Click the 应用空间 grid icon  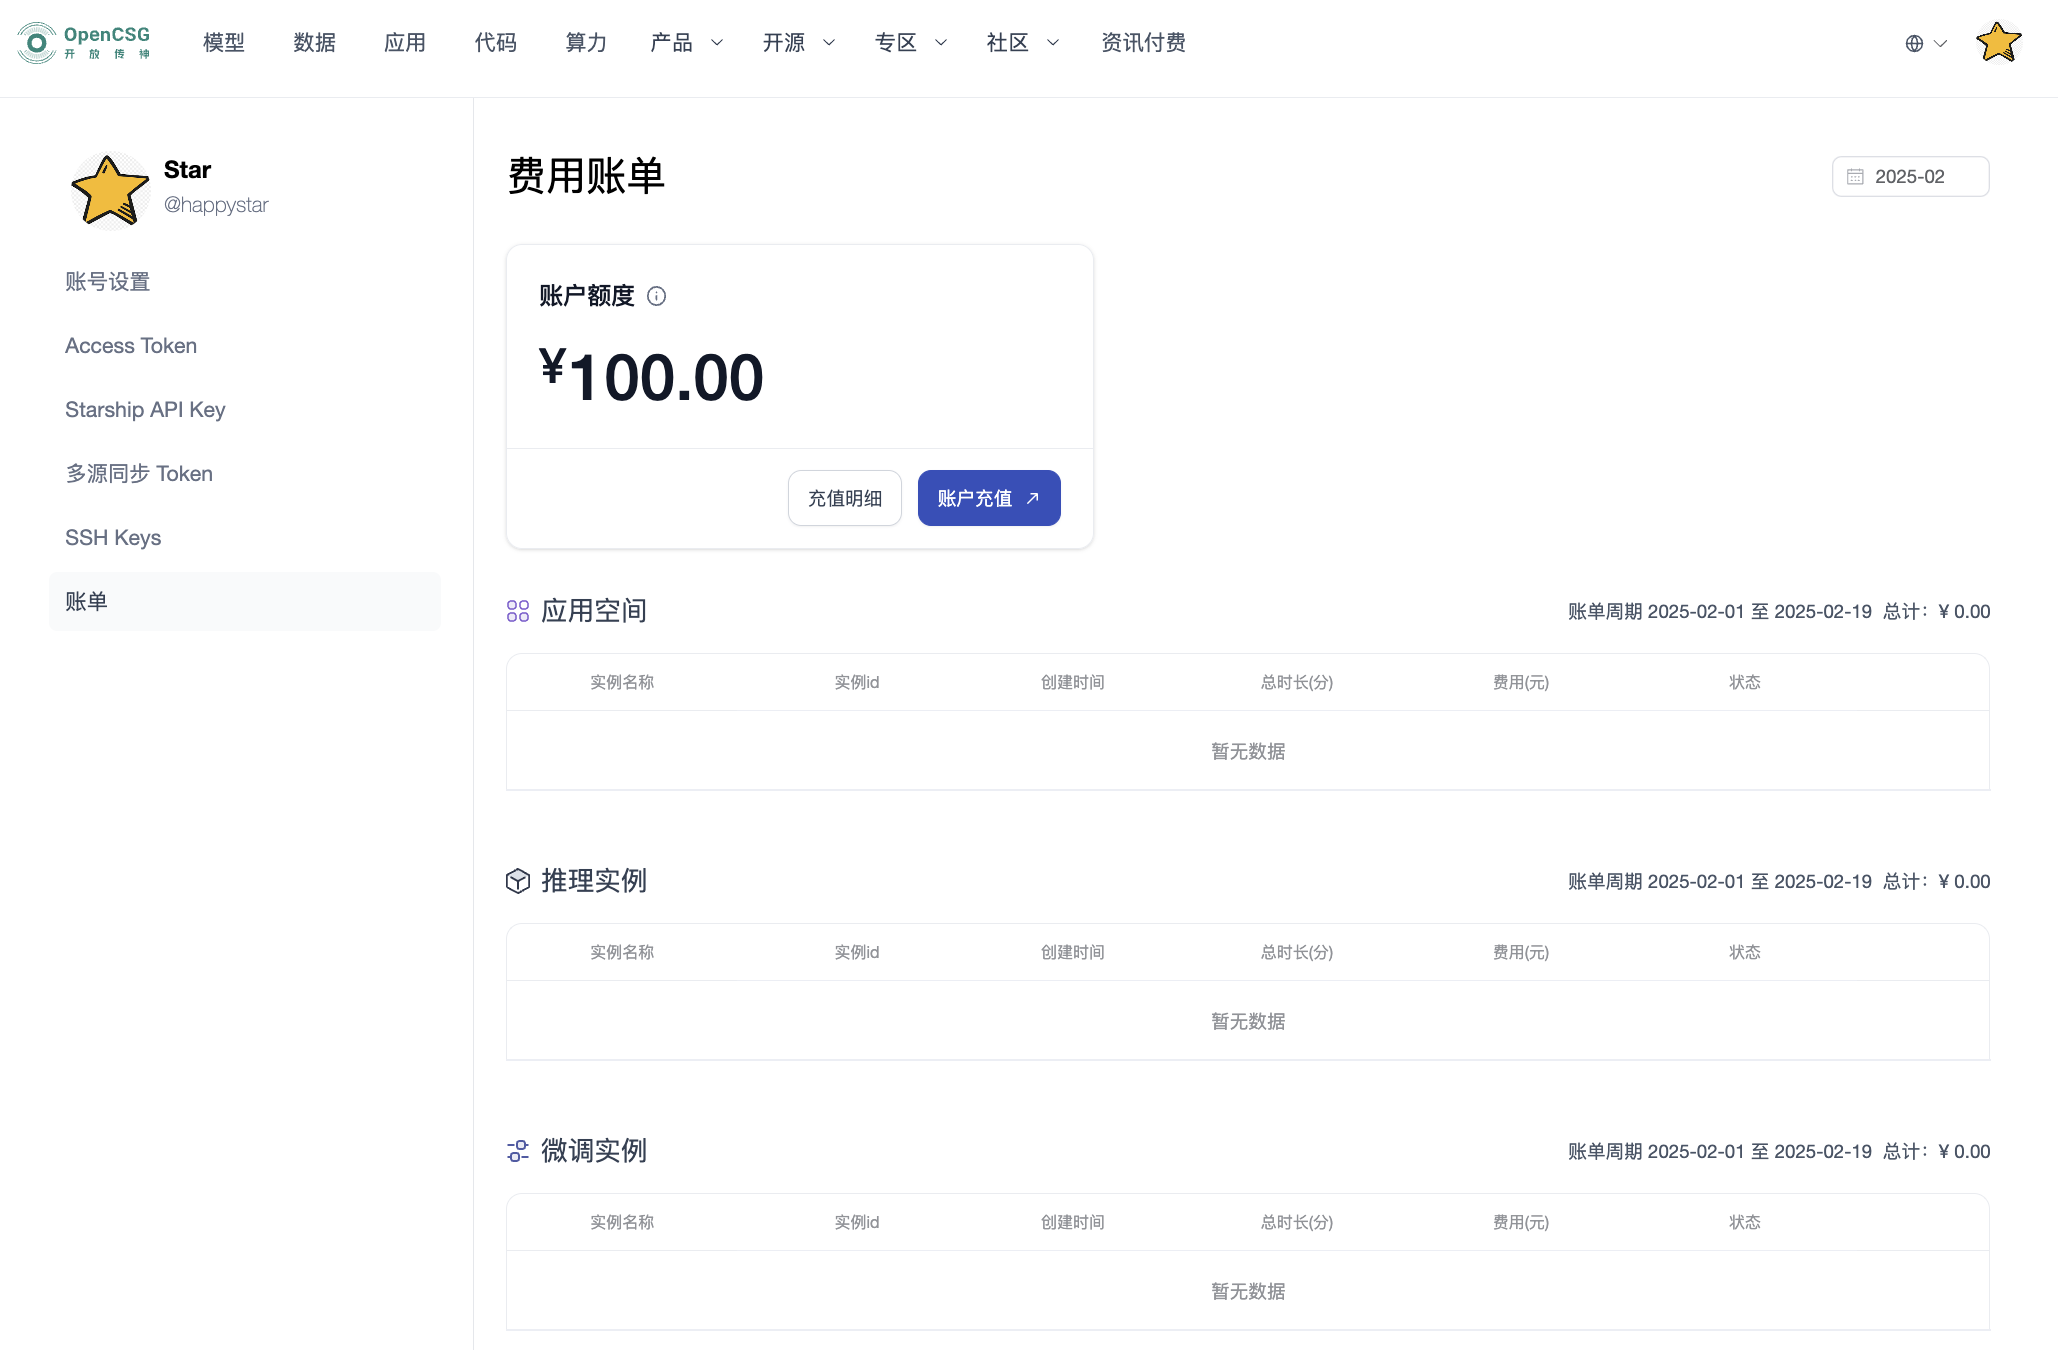(x=518, y=611)
